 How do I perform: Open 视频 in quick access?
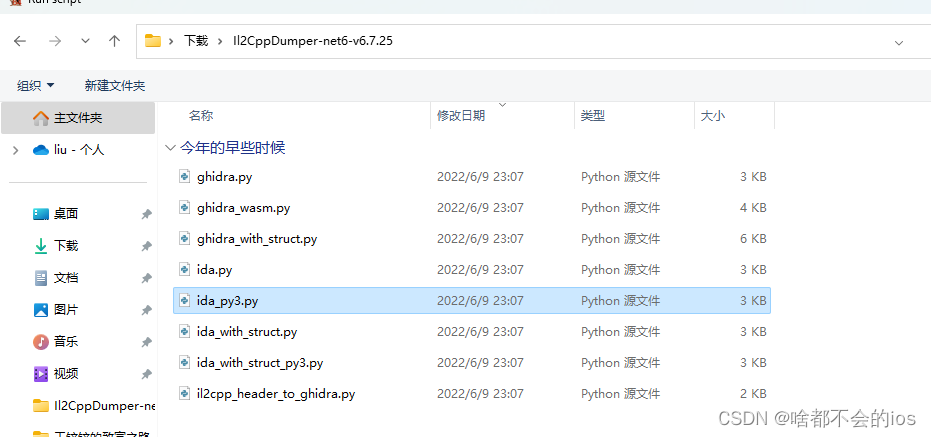66,374
